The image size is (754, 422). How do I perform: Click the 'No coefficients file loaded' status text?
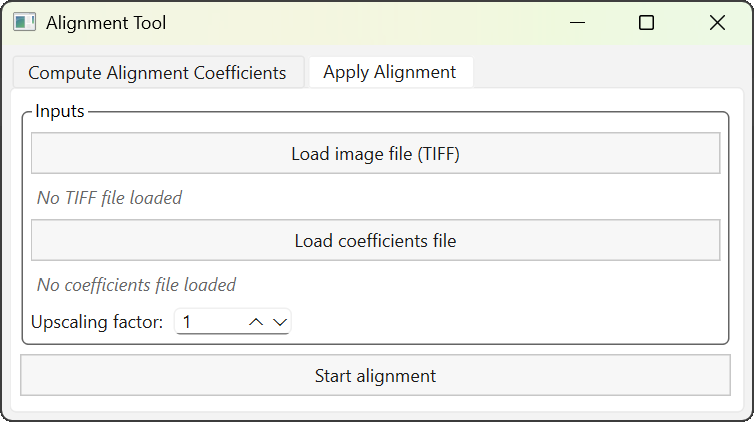(136, 285)
